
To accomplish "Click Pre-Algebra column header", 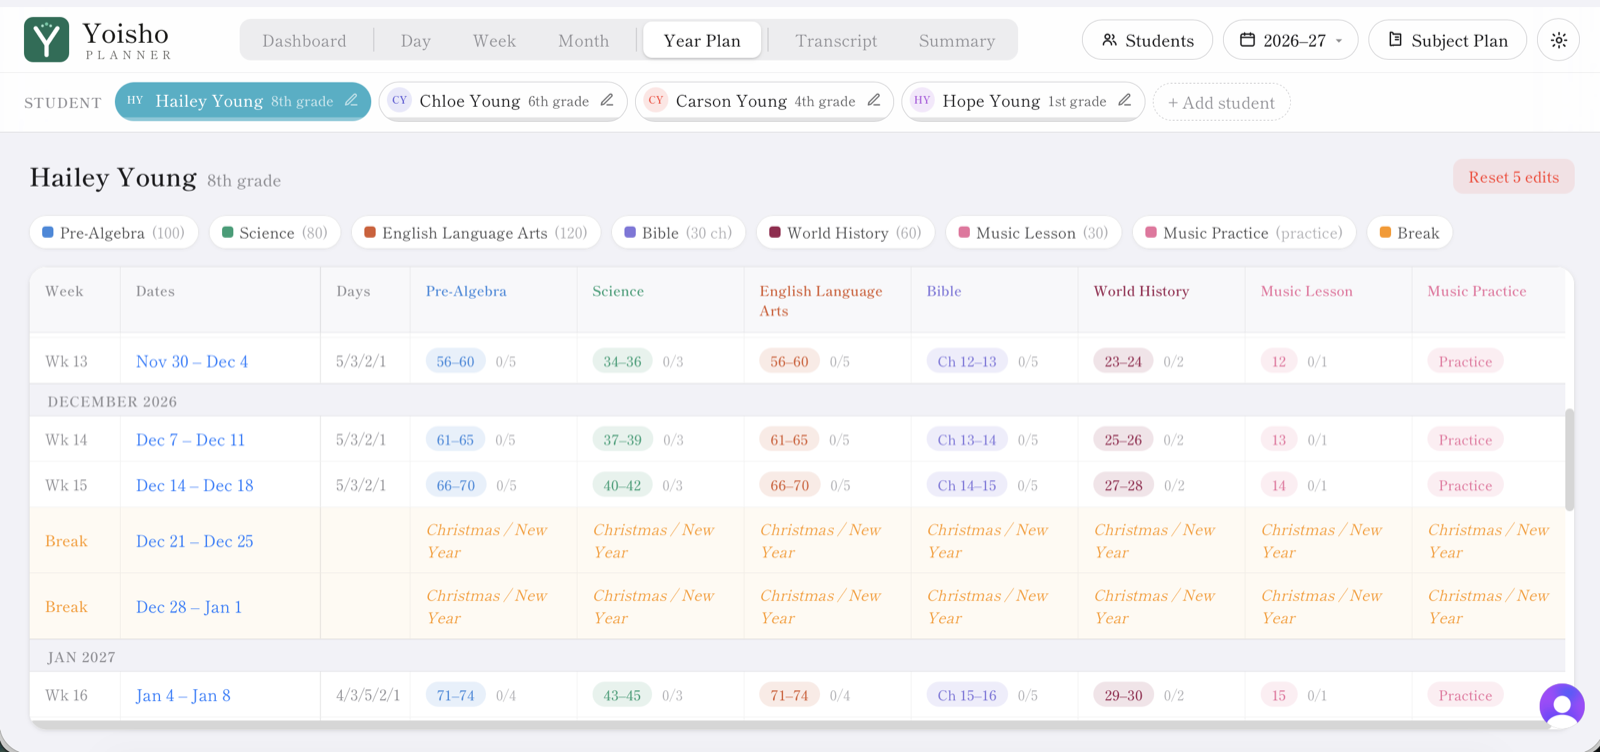I will click(466, 291).
